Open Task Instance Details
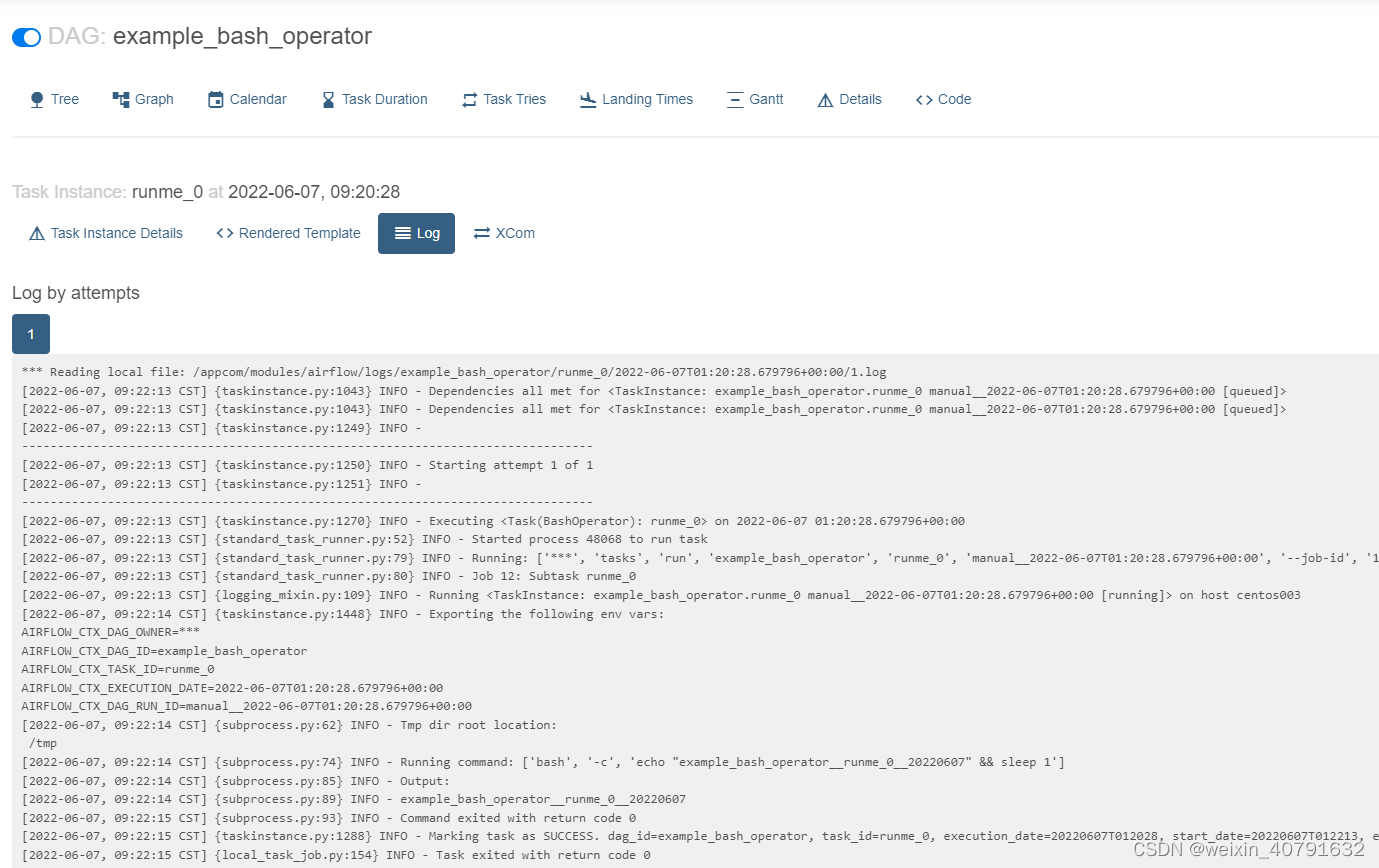The image size is (1379, 868). [106, 233]
